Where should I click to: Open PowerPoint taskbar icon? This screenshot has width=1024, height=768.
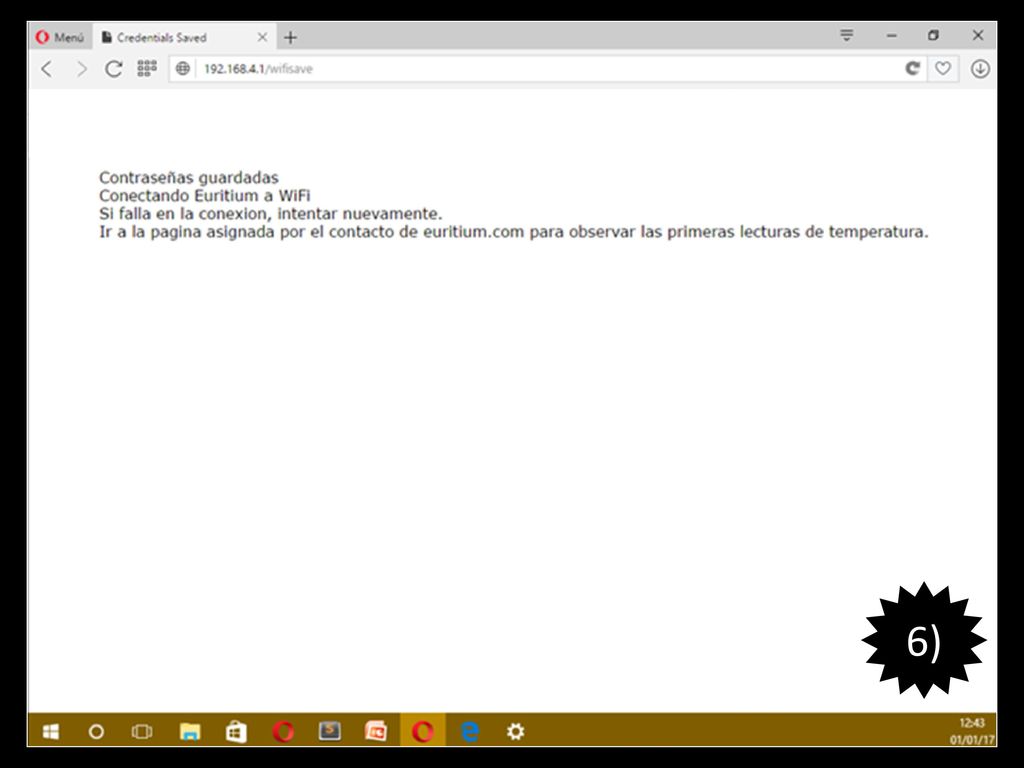tap(376, 731)
